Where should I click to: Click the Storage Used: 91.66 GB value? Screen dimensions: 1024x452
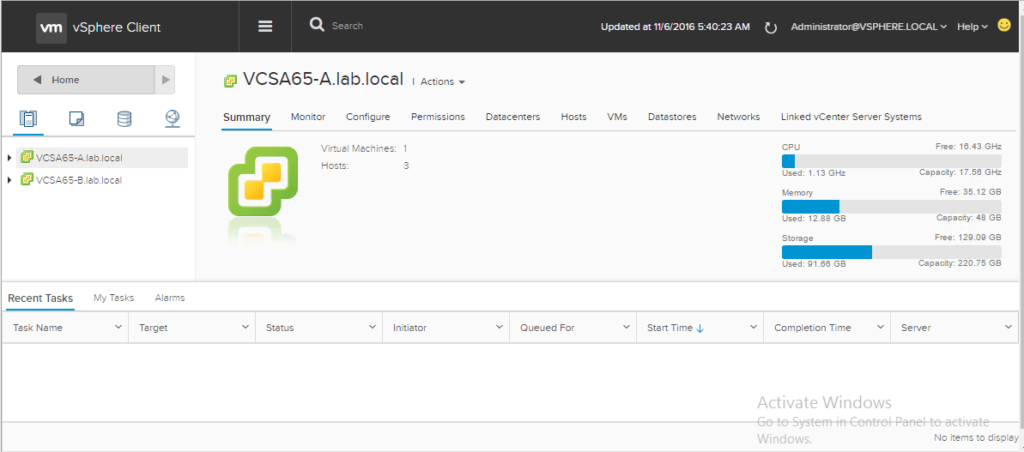point(814,264)
